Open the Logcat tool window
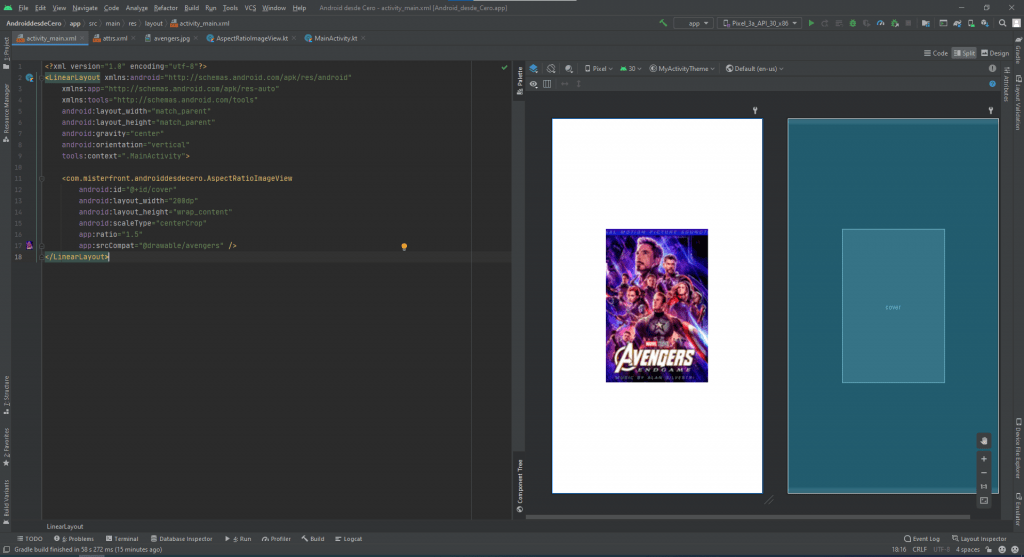 pyautogui.click(x=349, y=539)
